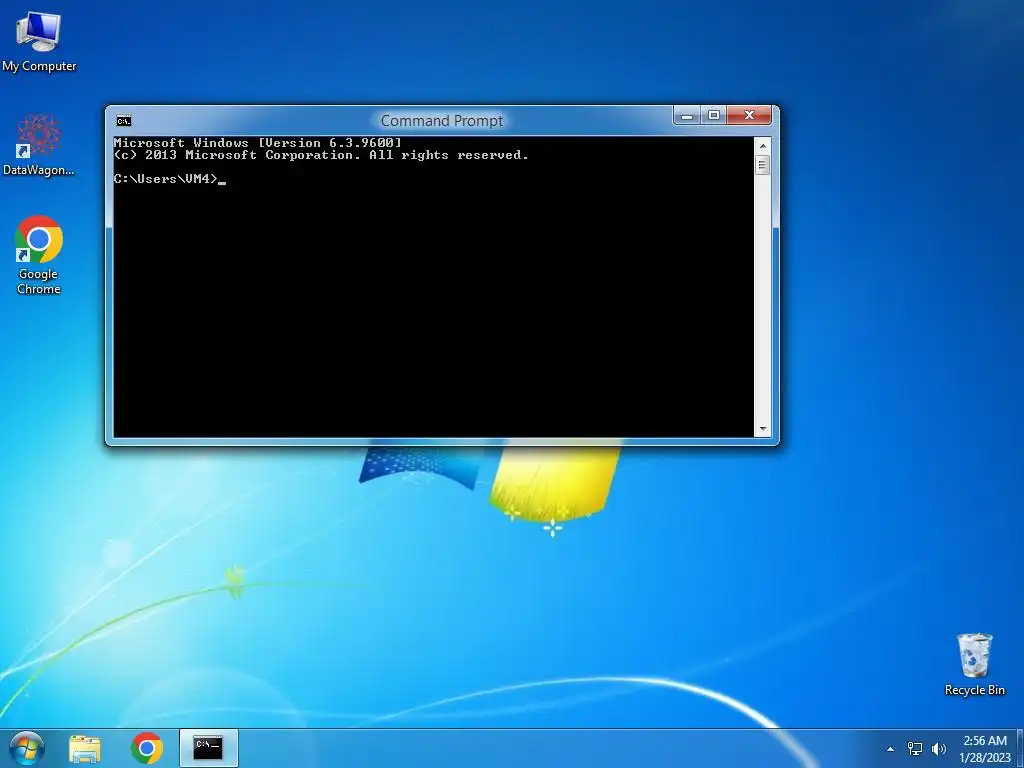This screenshot has height=768, width=1024.
Task: Click the 2013 Microsoft Corporation copyright line
Action: (321, 155)
